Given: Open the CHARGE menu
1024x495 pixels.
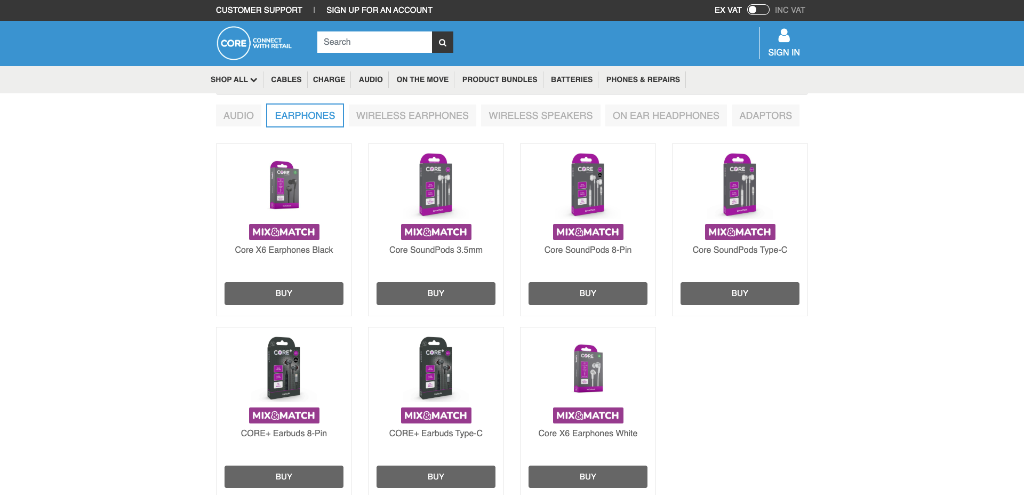Looking at the screenshot, I should pyautogui.click(x=329, y=80).
